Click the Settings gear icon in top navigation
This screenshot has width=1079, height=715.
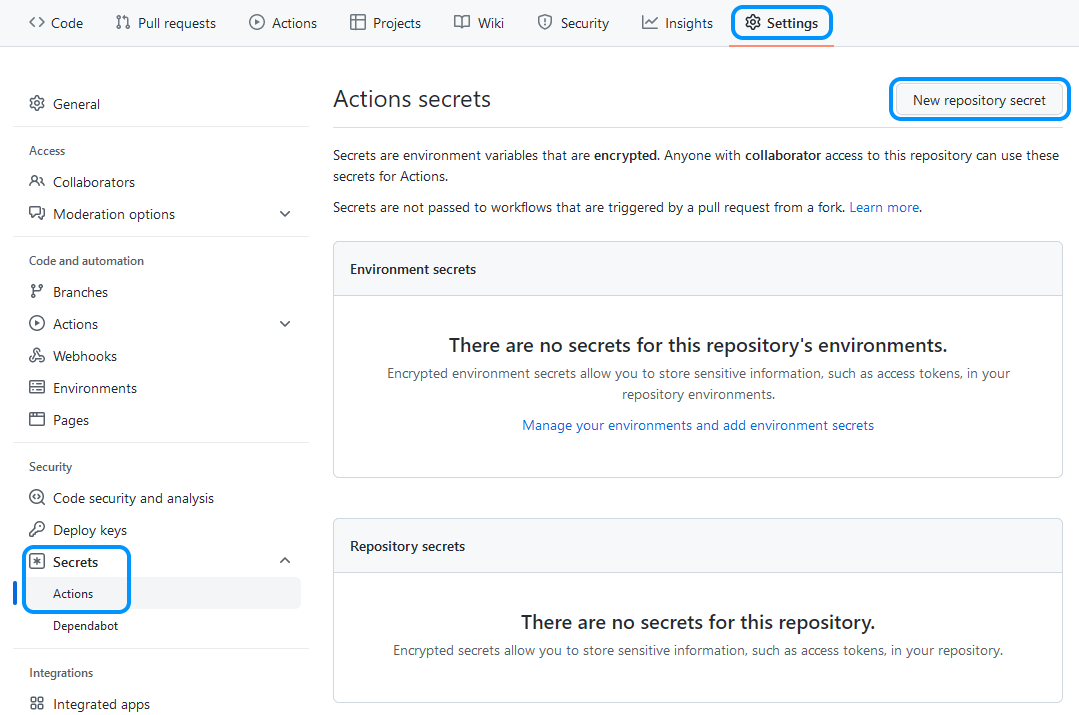[753, 23]
